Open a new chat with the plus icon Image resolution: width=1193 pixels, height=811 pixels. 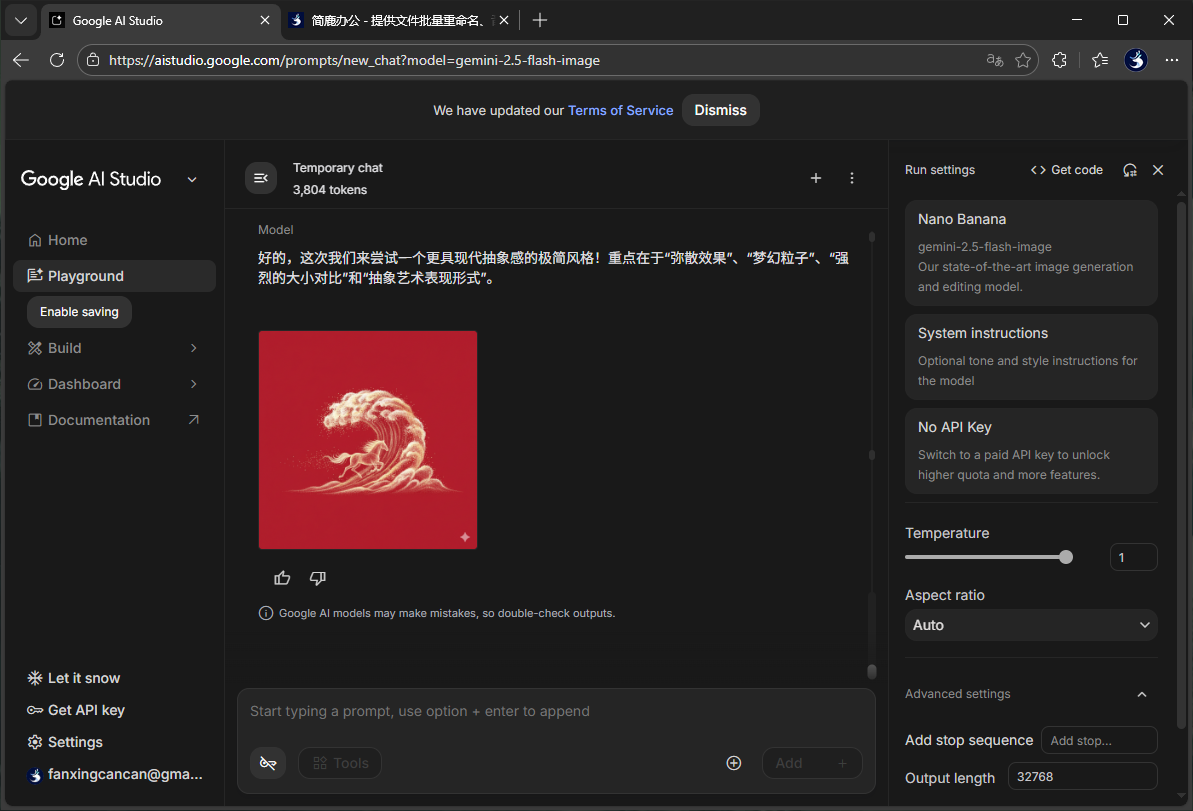tap(816, 177)
